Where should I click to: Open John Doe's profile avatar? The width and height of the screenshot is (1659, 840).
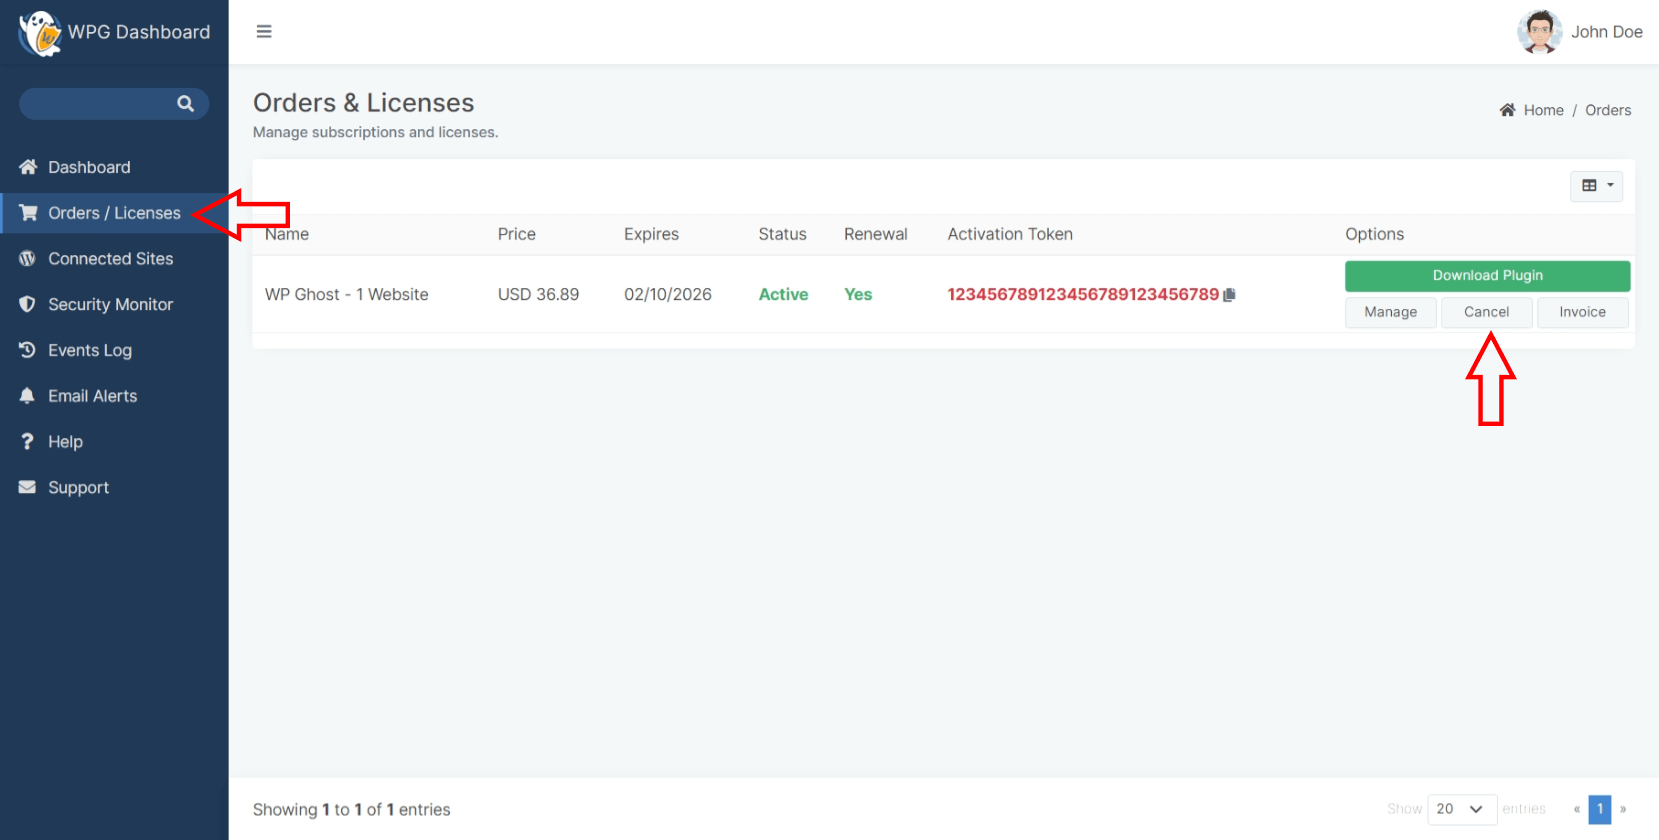pyautogui.click(x=1539, y=32)
